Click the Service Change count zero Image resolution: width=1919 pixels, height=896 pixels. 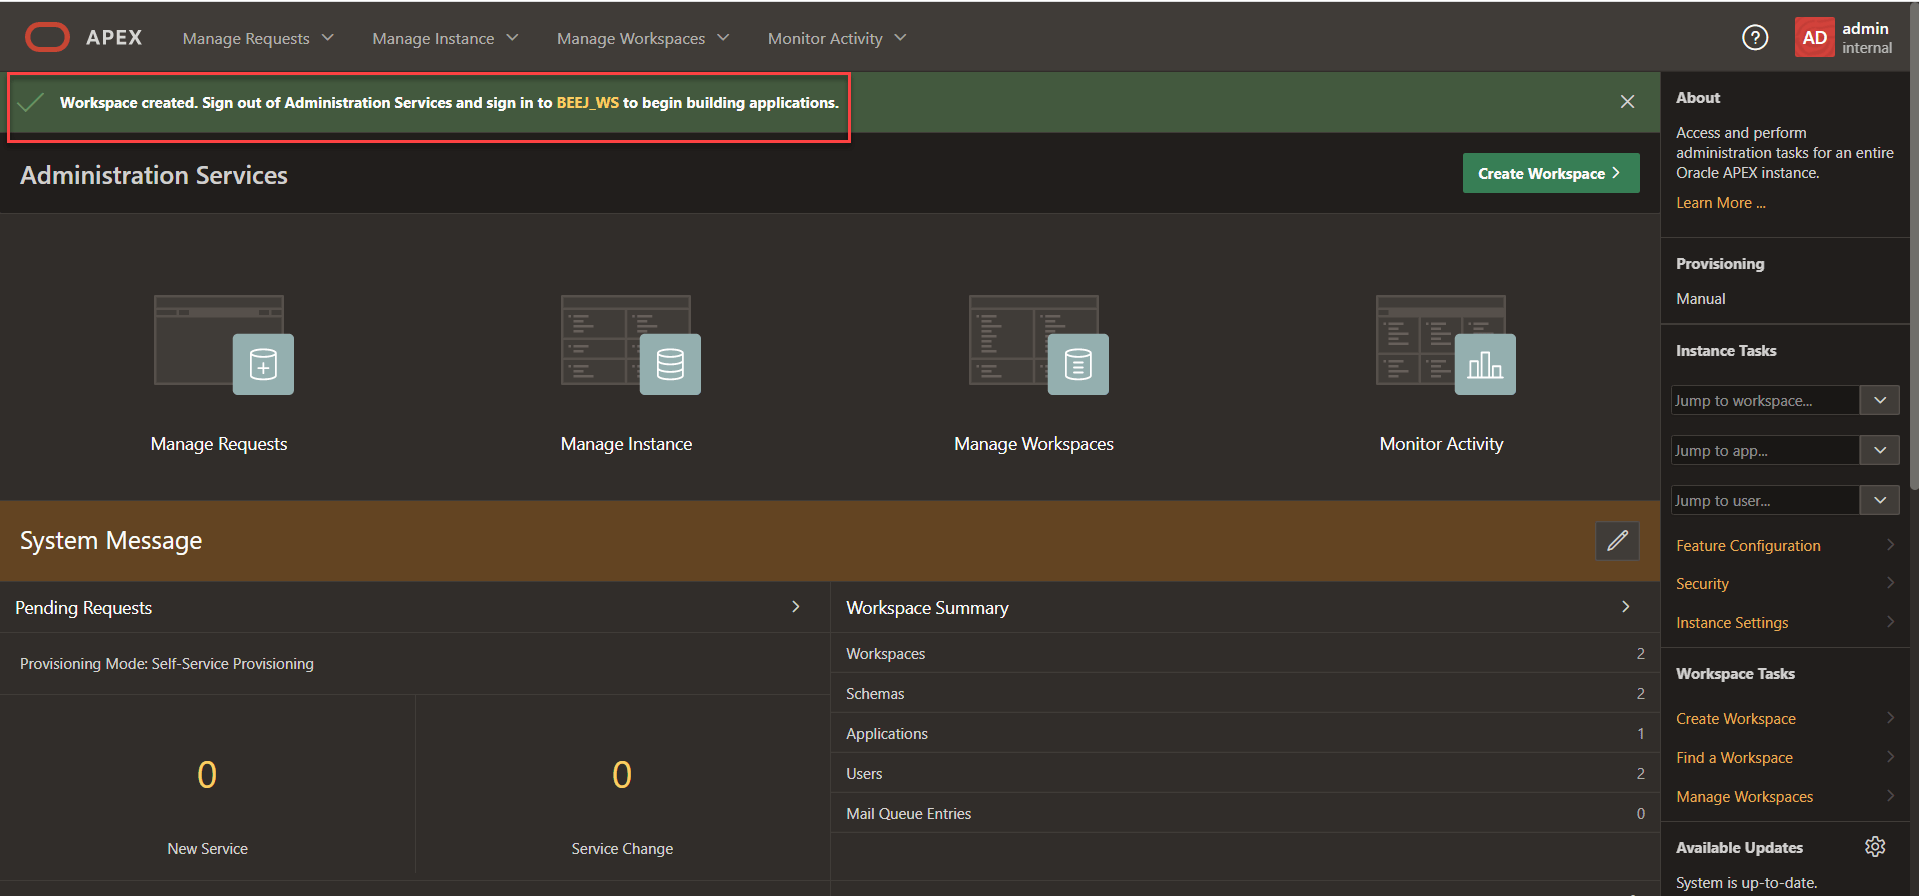tap(622, 775)
